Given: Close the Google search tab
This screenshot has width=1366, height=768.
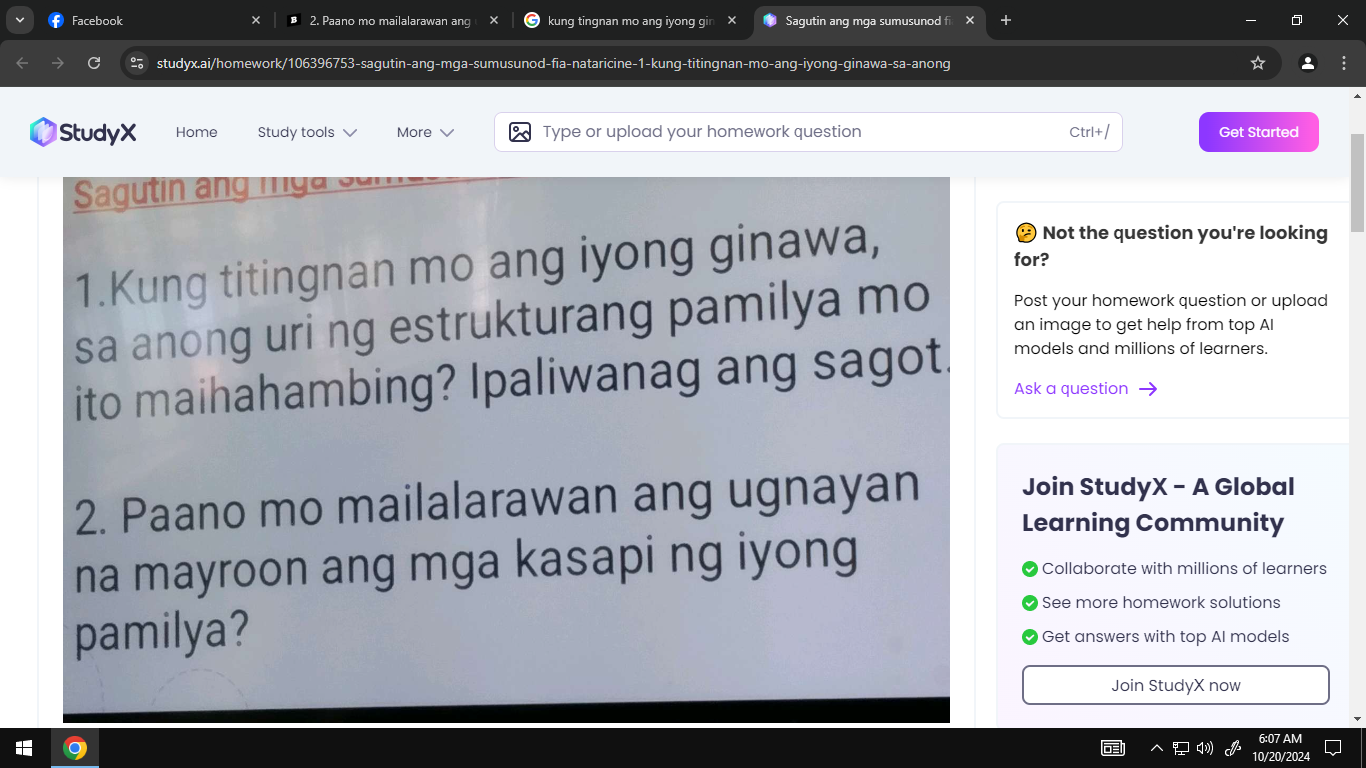Looking at the screenshot, I should tap(732, 20).
